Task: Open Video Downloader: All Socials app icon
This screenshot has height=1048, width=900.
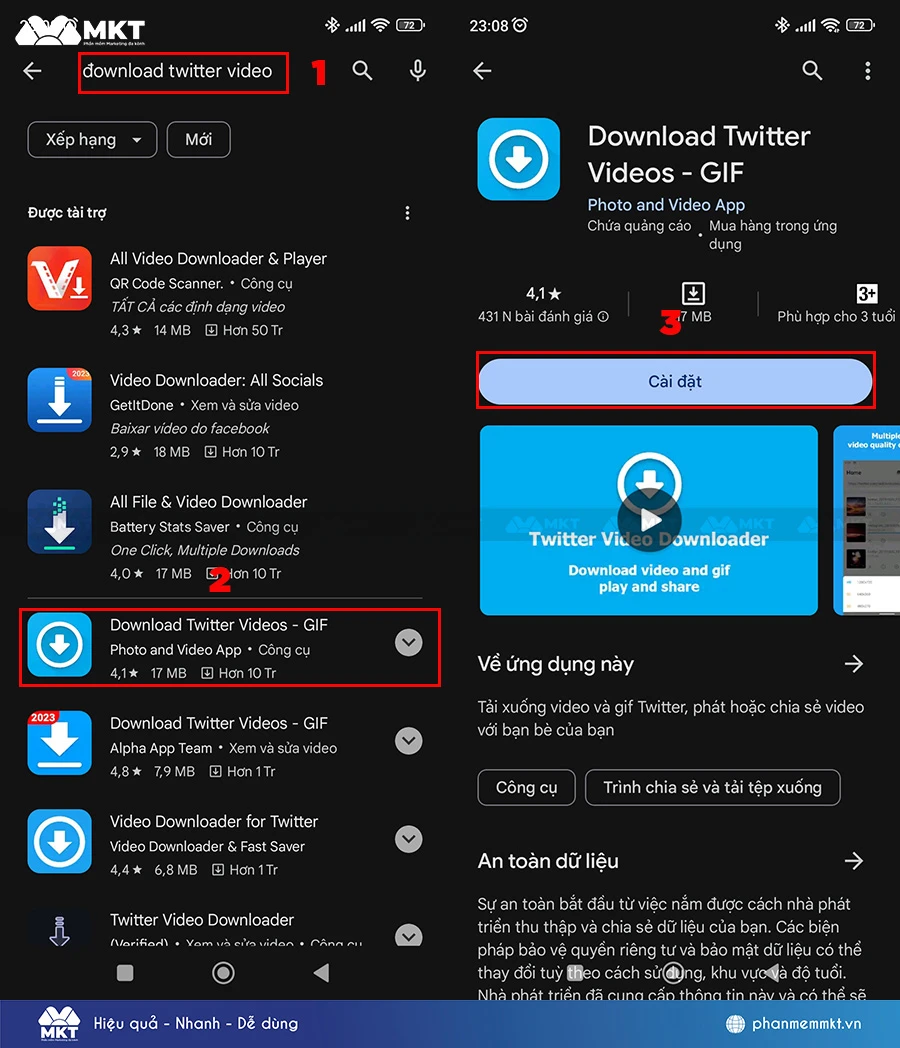Action: click(59, 400)
